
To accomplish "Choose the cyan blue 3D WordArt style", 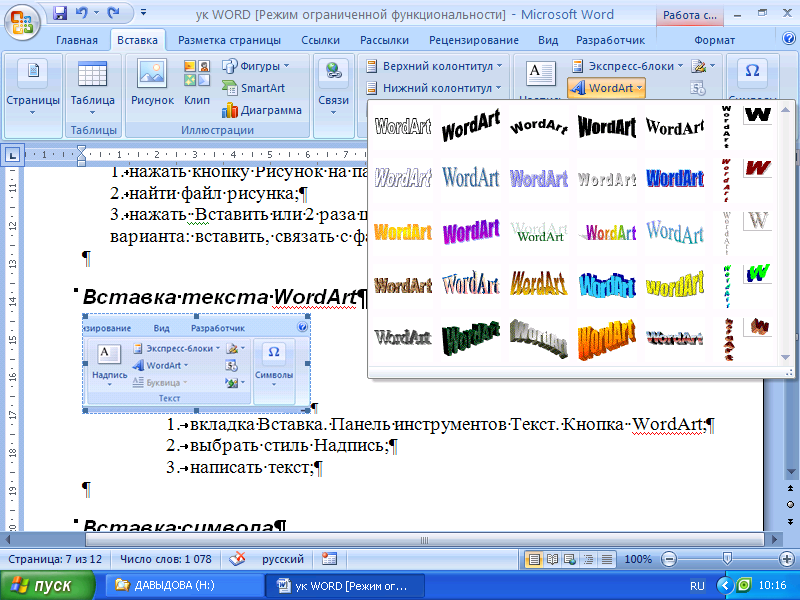I will (607, 286).
